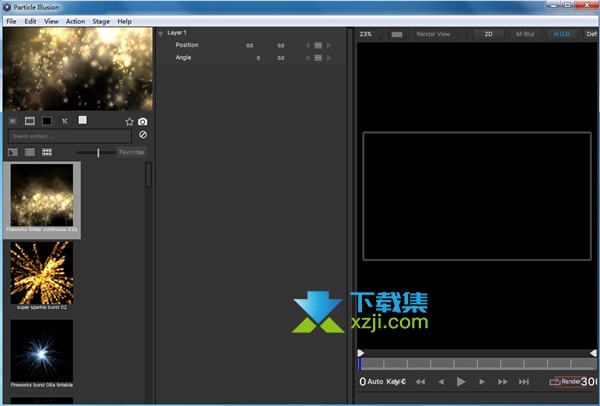The image size is (600, 406).
Task: Click the filmstrip icon under the preview
Action: coord(30,121)
